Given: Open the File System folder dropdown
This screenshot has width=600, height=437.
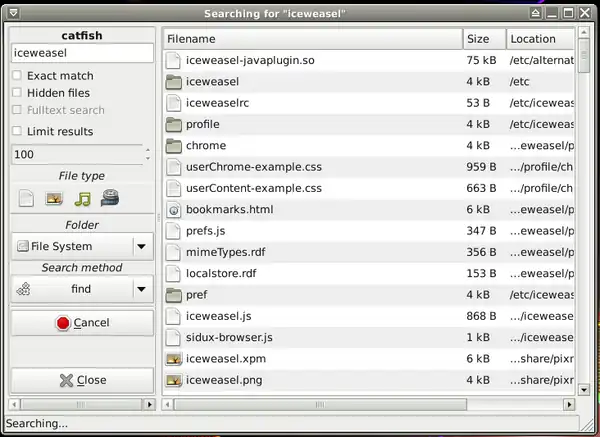Looking at the screenshot, I should [x=141, y=246].
